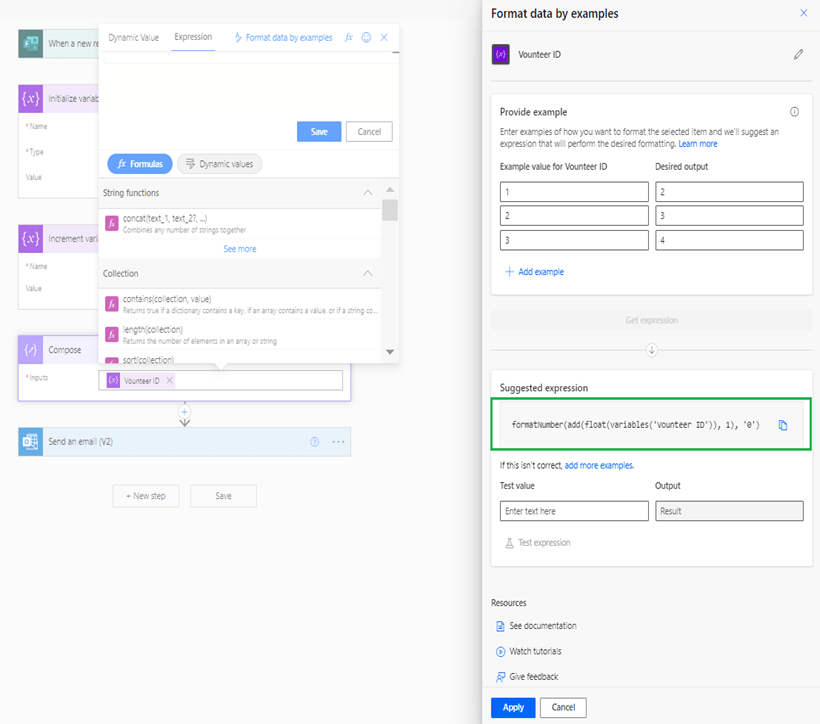Click the copy icon beside the suggested expression
The image size is (820, 724).
[x=783, y=425]
